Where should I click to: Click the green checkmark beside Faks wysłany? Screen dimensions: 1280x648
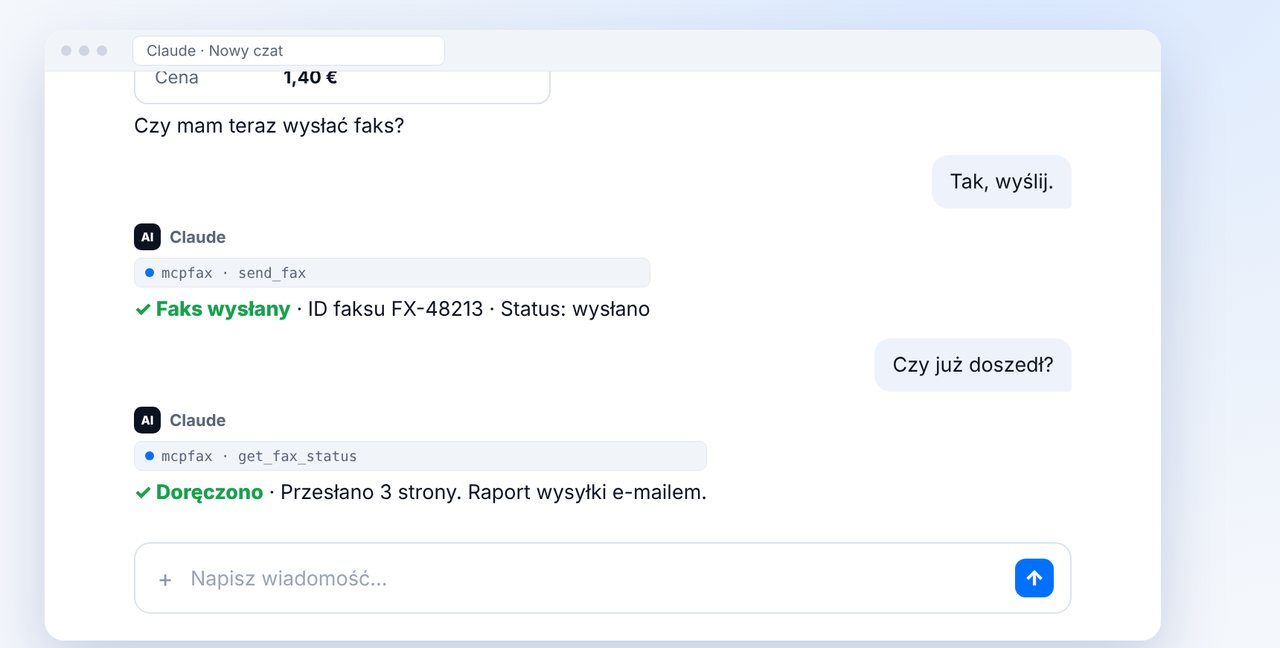pyautogui.click(x=143, y=310)
